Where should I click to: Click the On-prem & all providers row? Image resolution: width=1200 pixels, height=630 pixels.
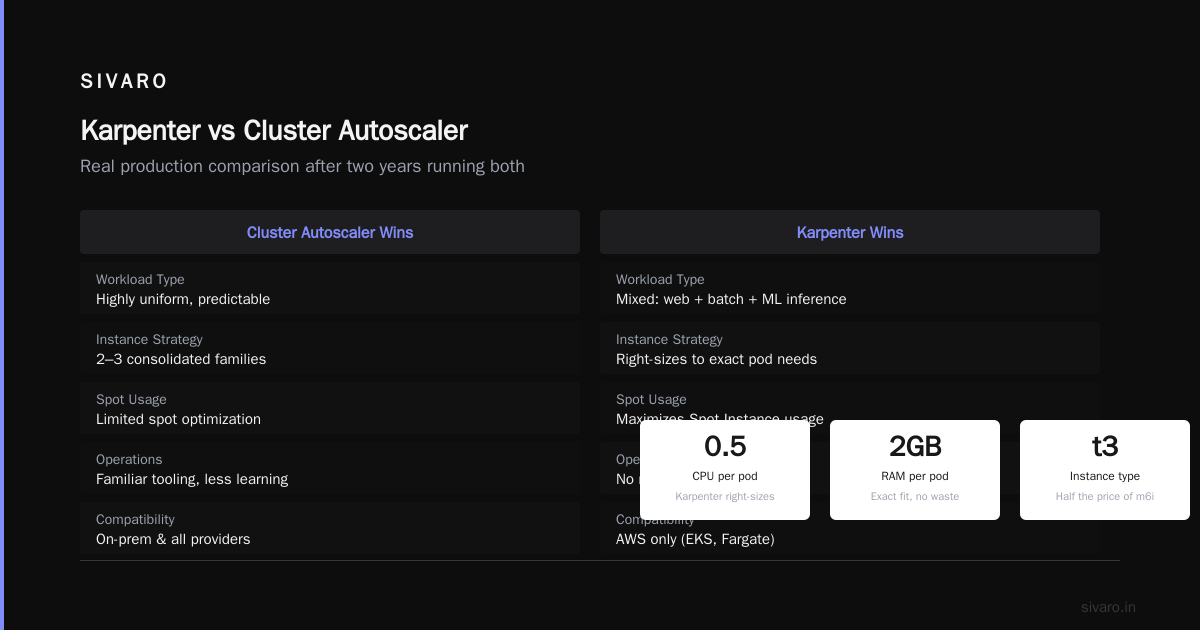point(330,529)
